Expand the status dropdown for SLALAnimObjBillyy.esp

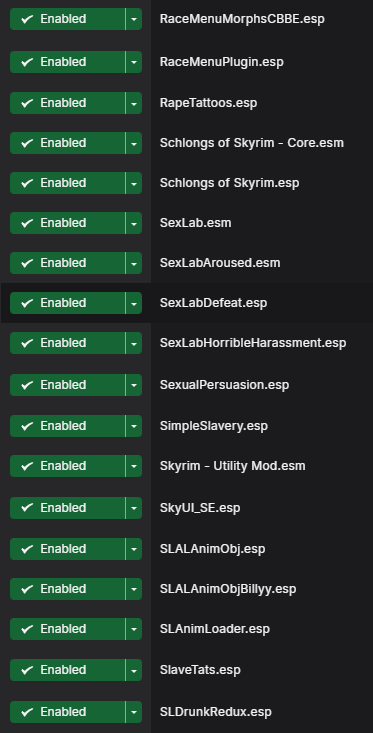pyautogui.click(x=134, y=589)
